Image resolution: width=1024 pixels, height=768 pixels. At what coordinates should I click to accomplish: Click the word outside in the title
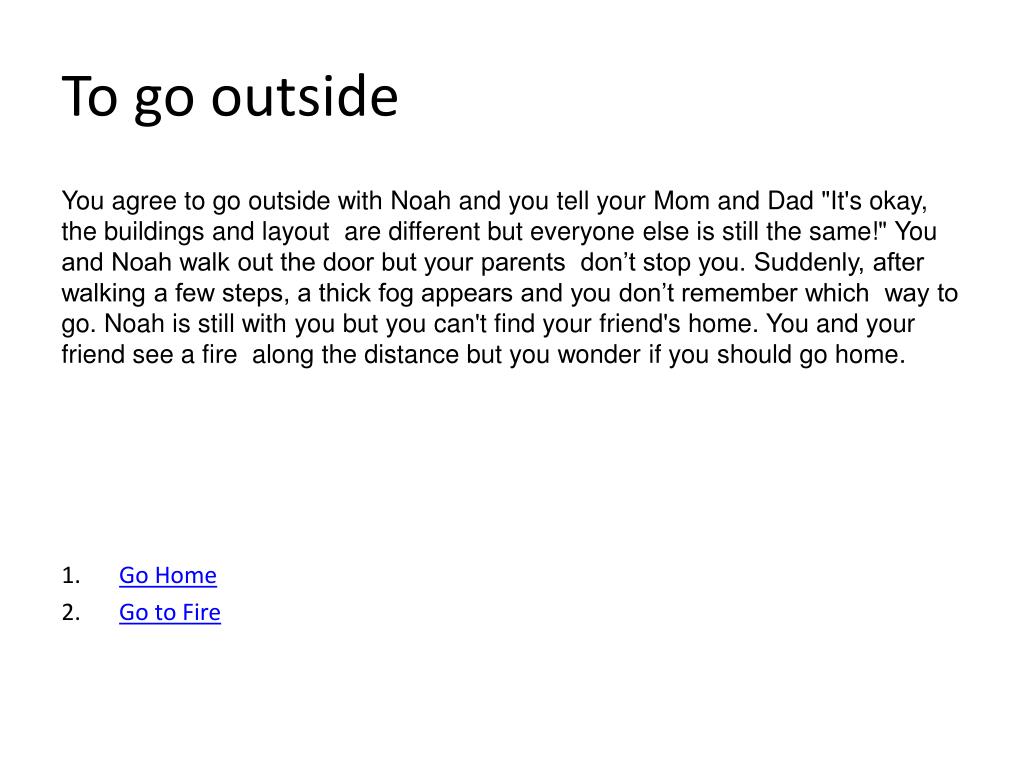coord(304,97)
